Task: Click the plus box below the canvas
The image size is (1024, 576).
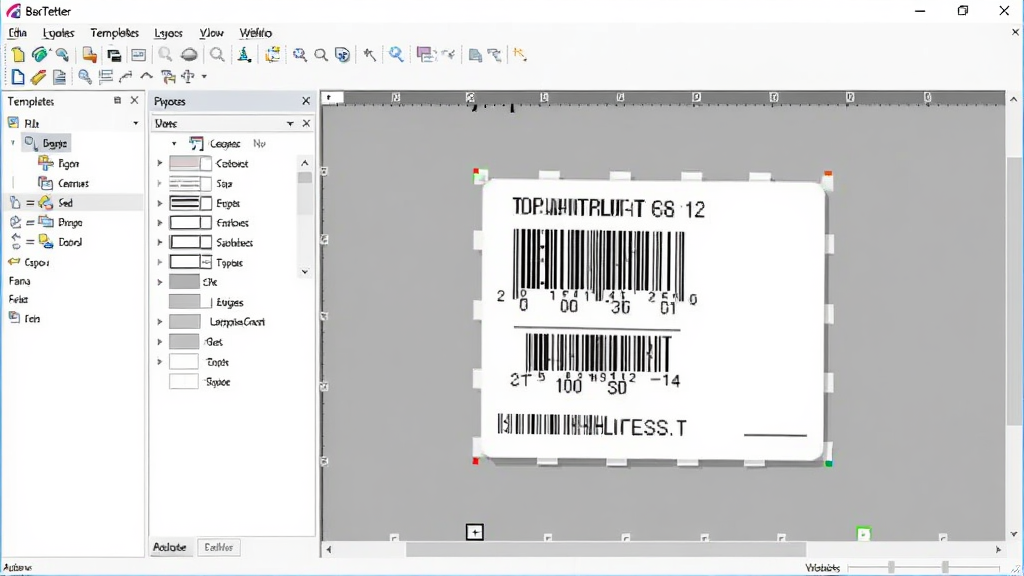Action: (475, 532)
